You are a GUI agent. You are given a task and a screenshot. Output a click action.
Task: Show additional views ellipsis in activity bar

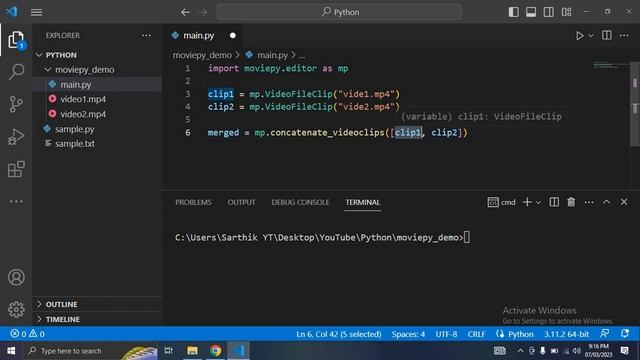(x=16, y=201)
